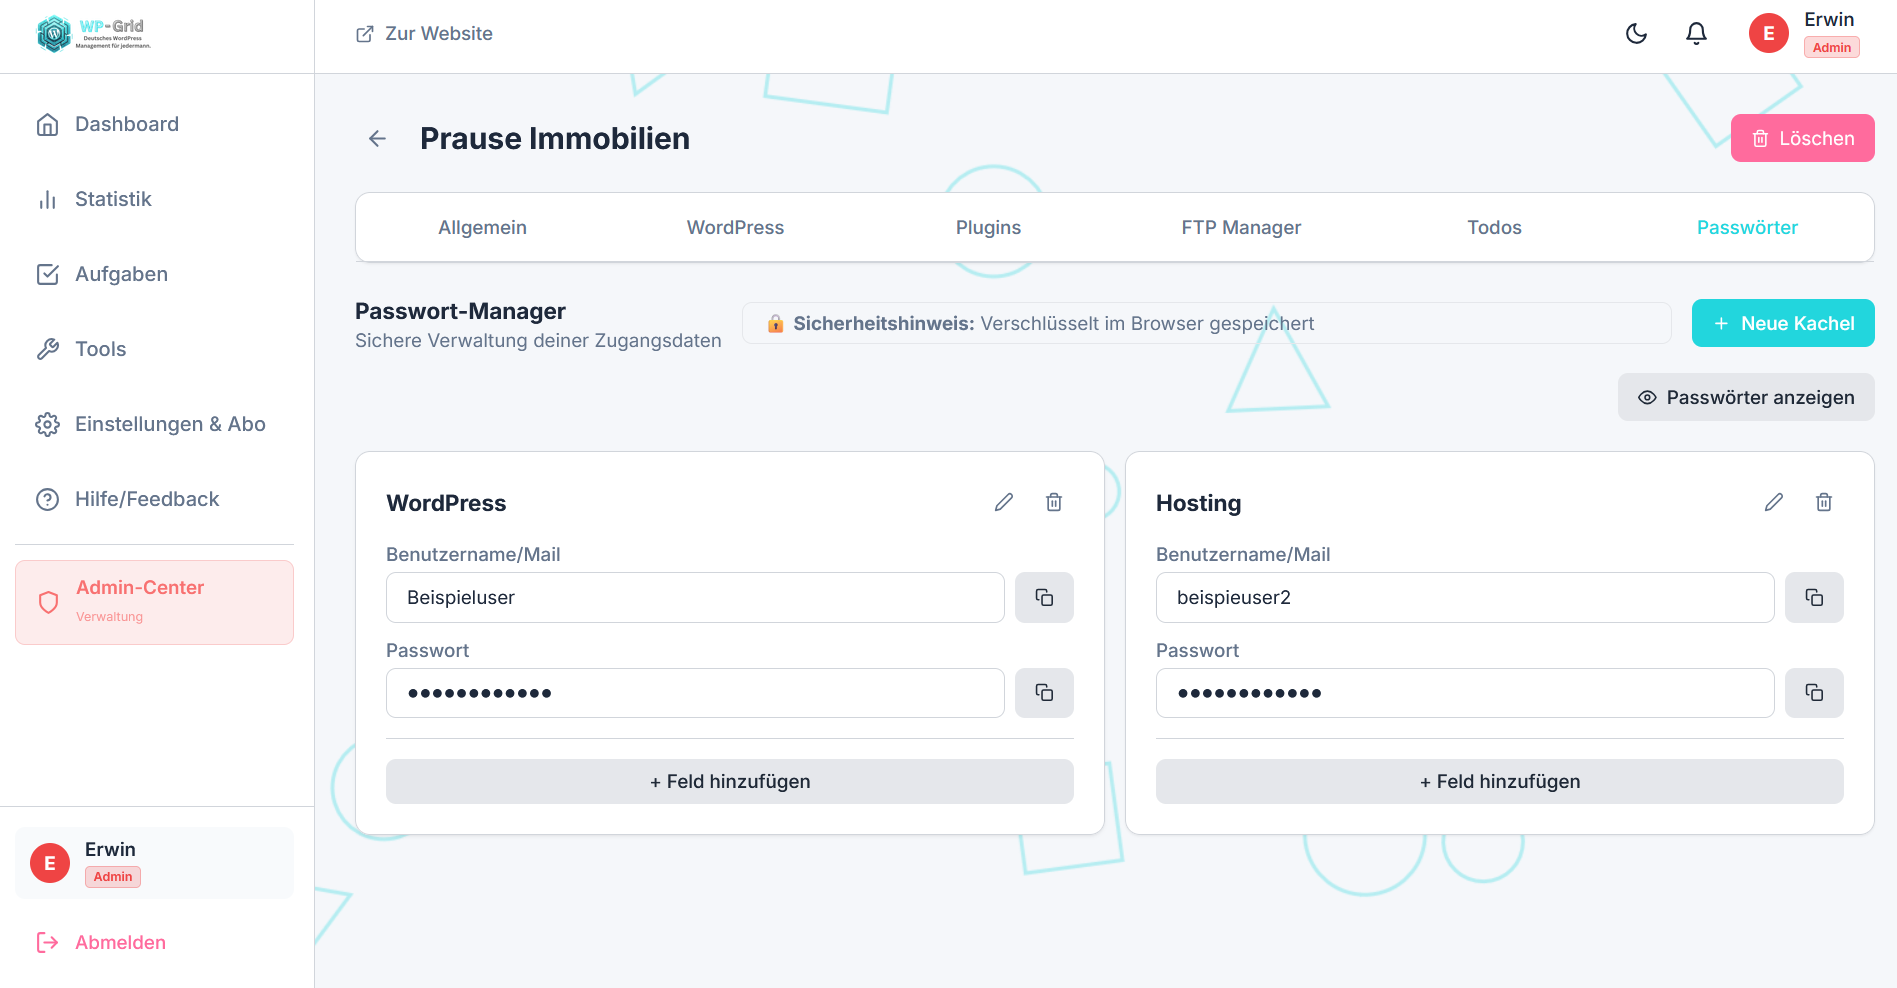Select the Tools wrench icon in sidebar
This screenshot has width=1897, height=988.
47,349
